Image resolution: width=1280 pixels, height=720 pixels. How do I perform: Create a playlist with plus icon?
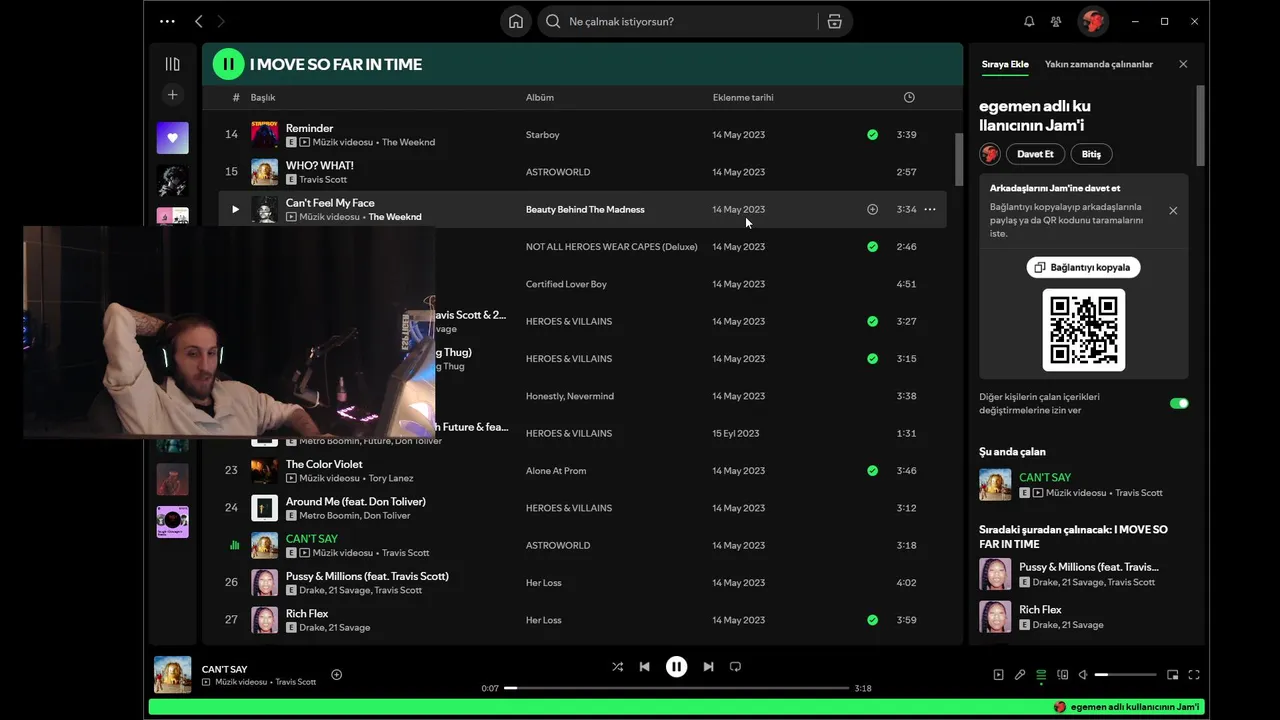pyautogui.click(x=172, y=95)
